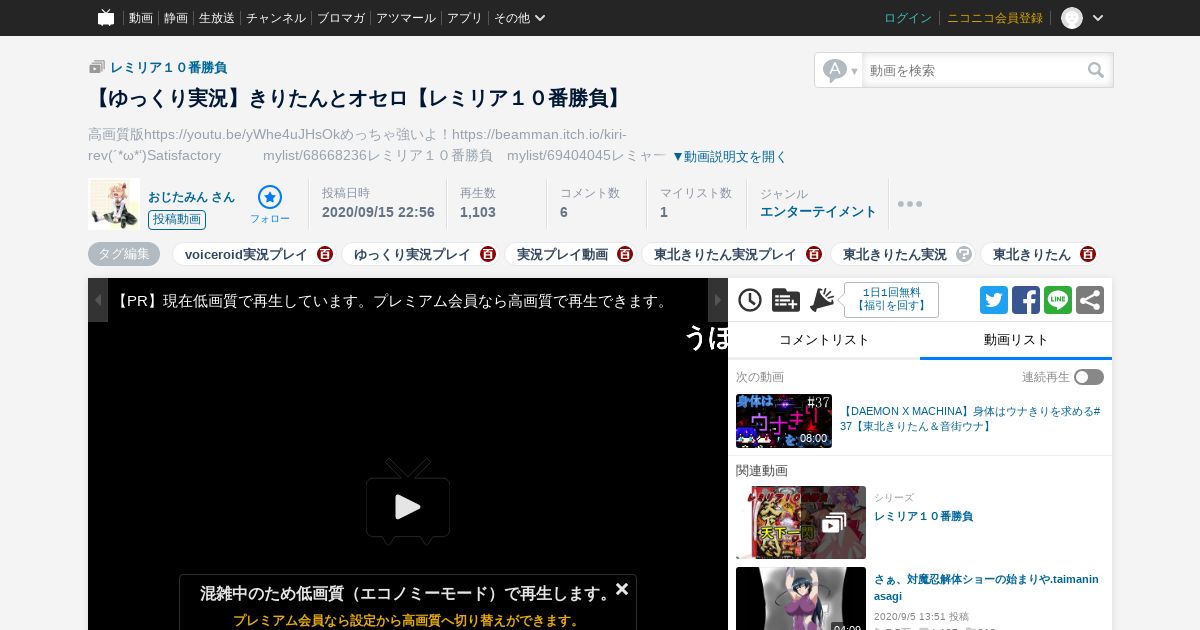Share the video on Twitter
This screenshot has width=1200, height=630.
(x=994, y=300)
